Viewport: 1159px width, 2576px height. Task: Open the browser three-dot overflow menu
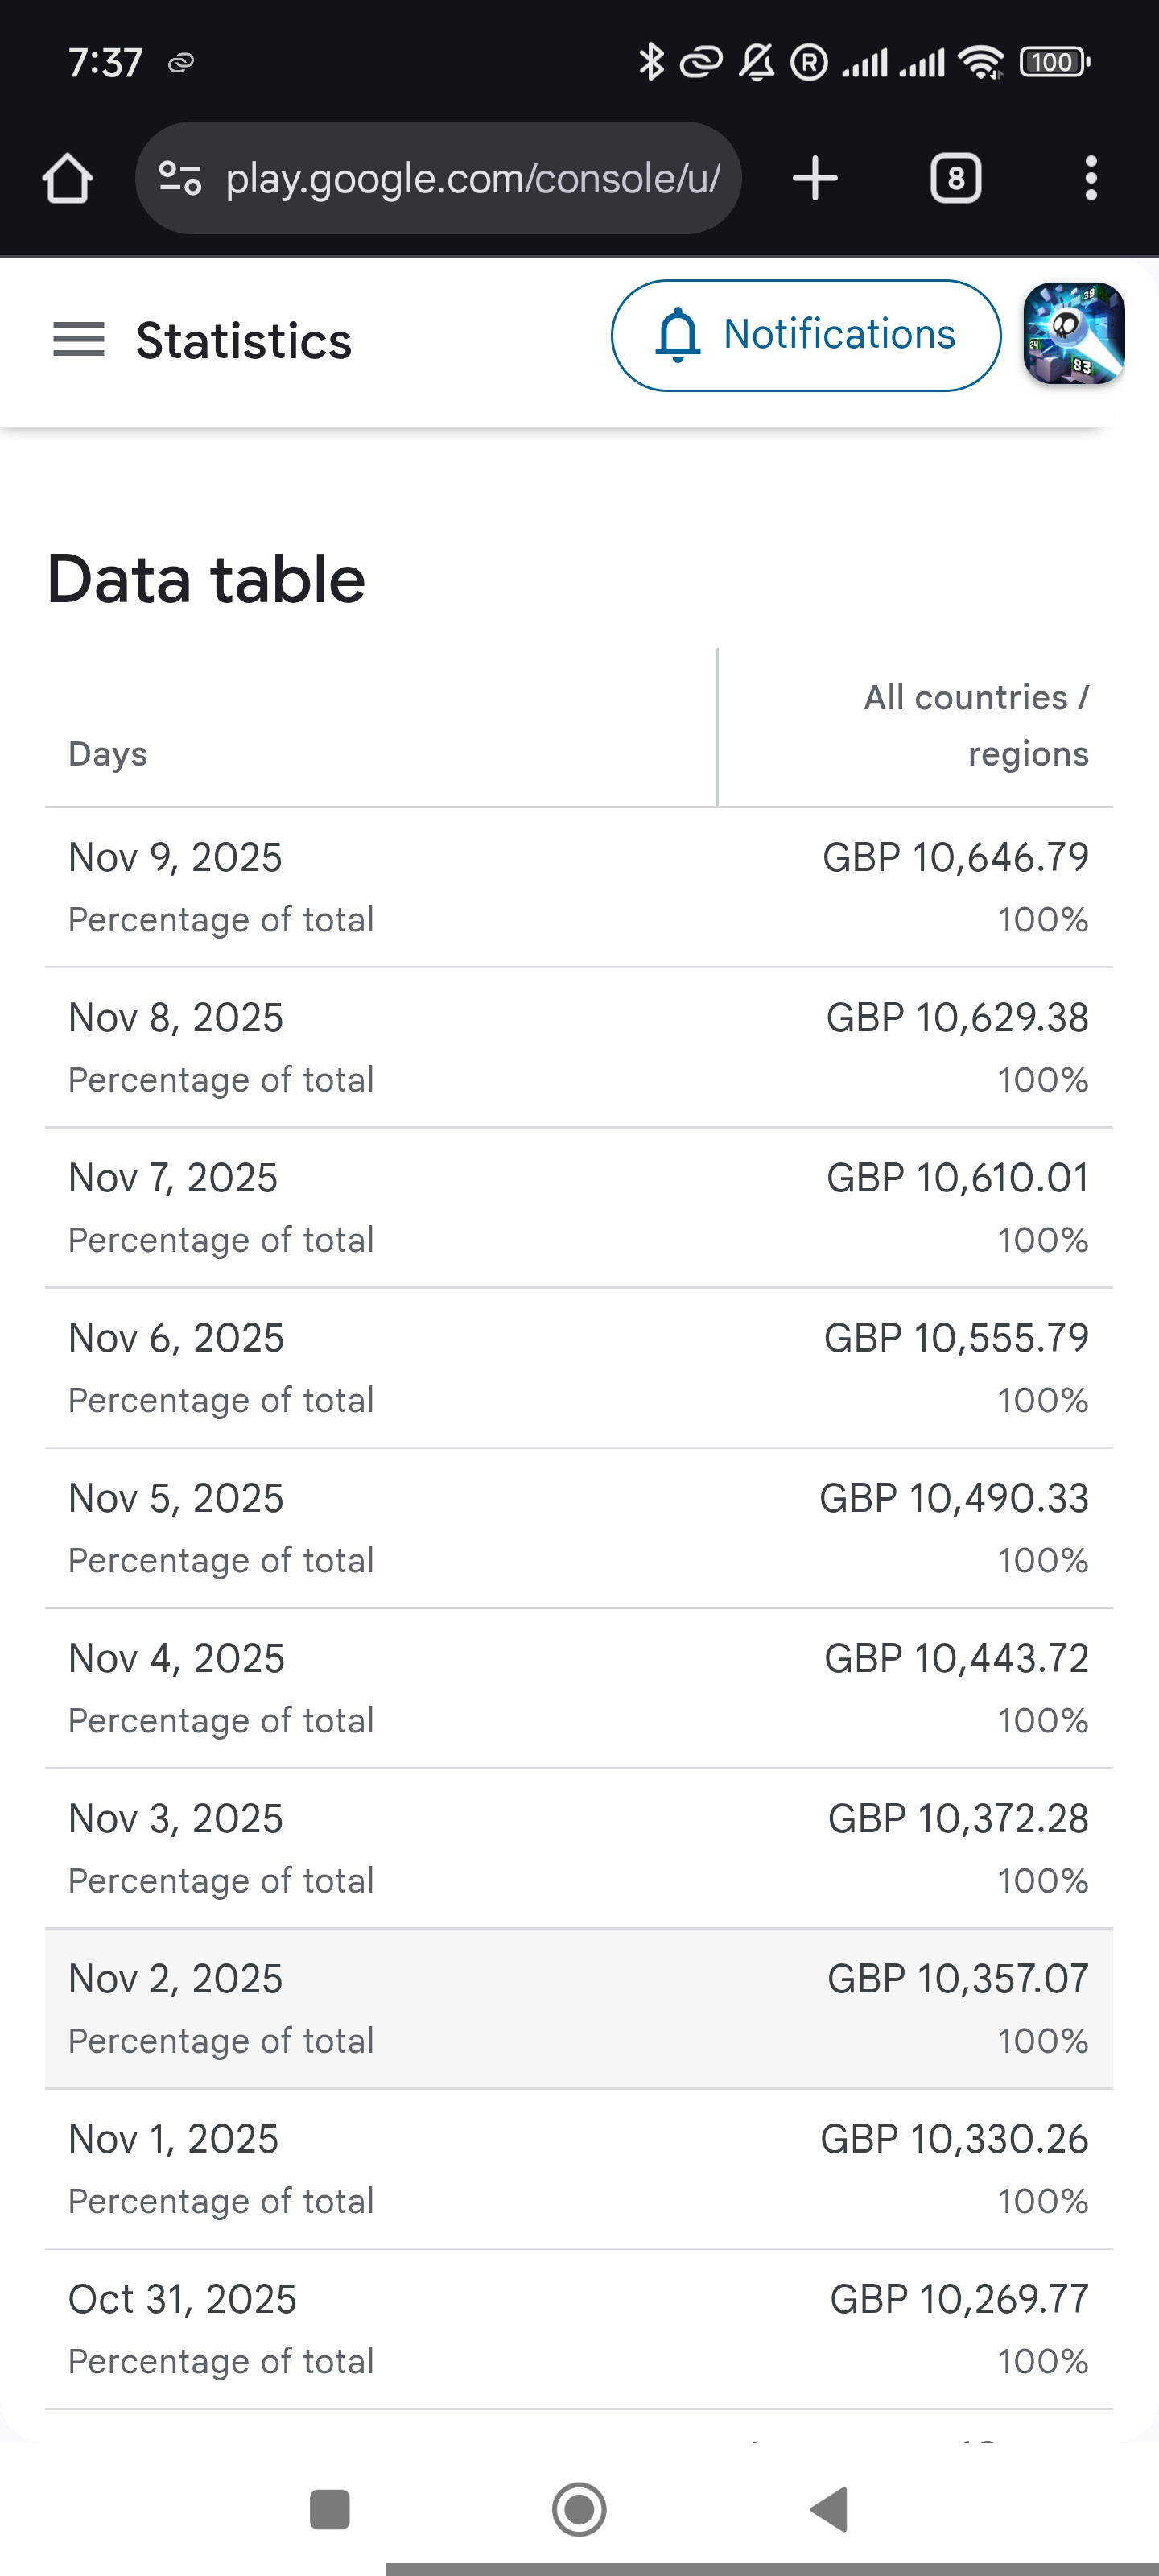[x=1090, y=179]
